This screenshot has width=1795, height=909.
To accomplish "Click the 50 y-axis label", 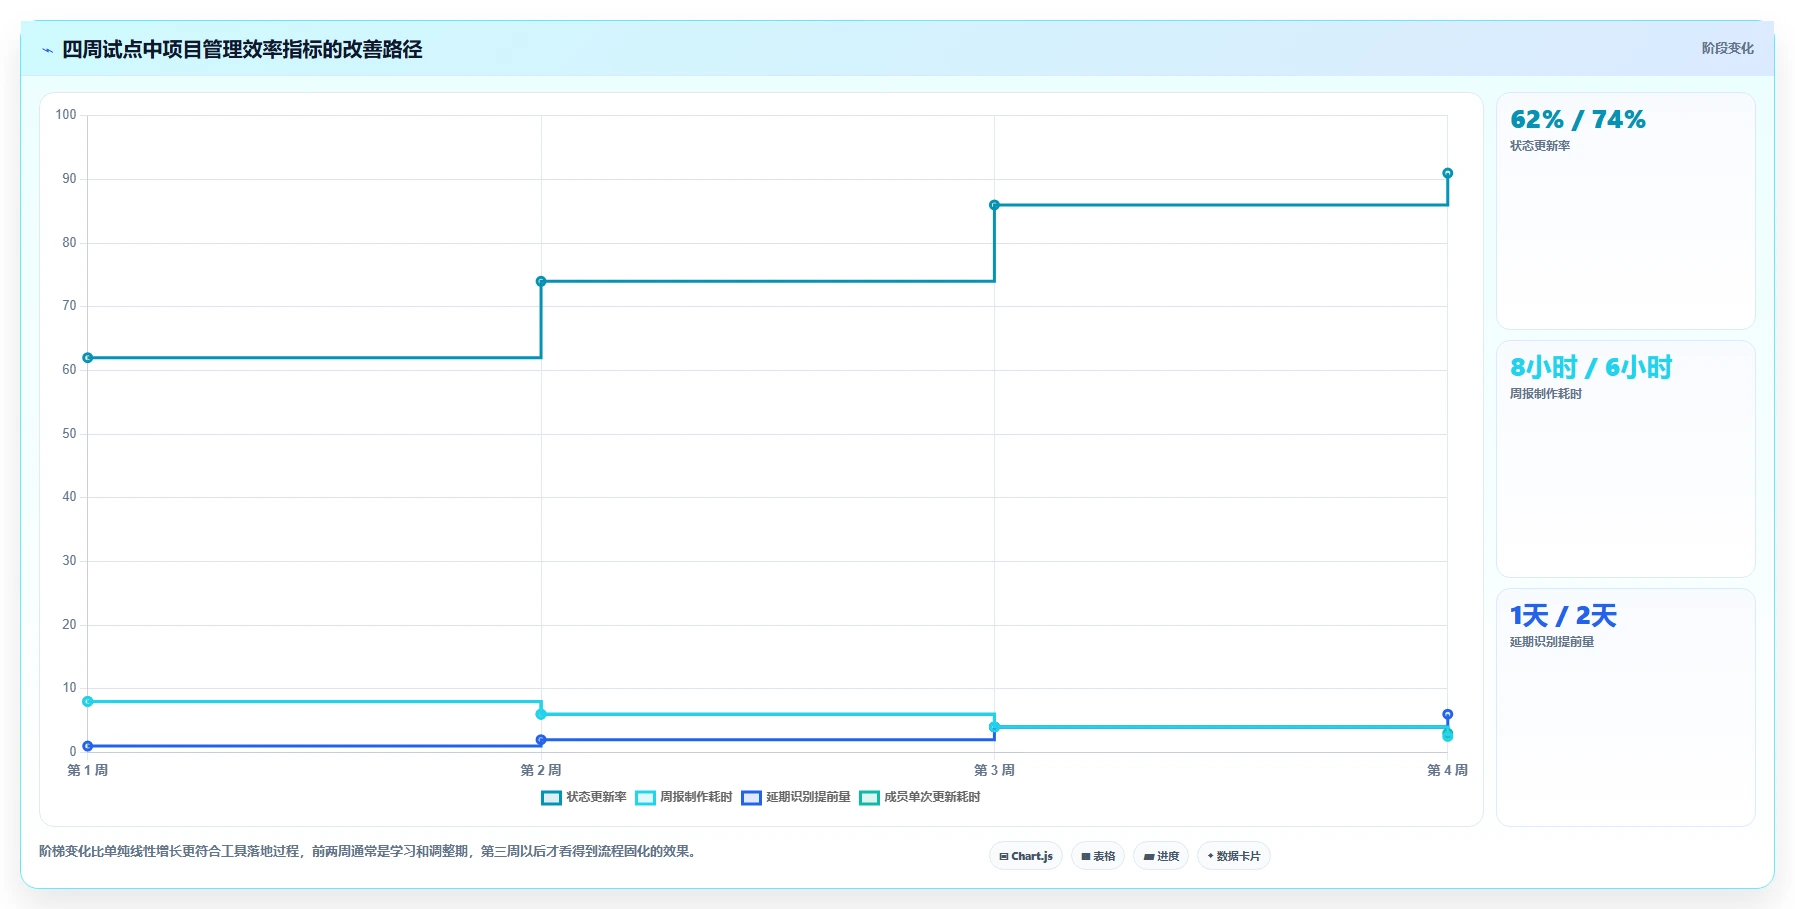I will (69, 434).
